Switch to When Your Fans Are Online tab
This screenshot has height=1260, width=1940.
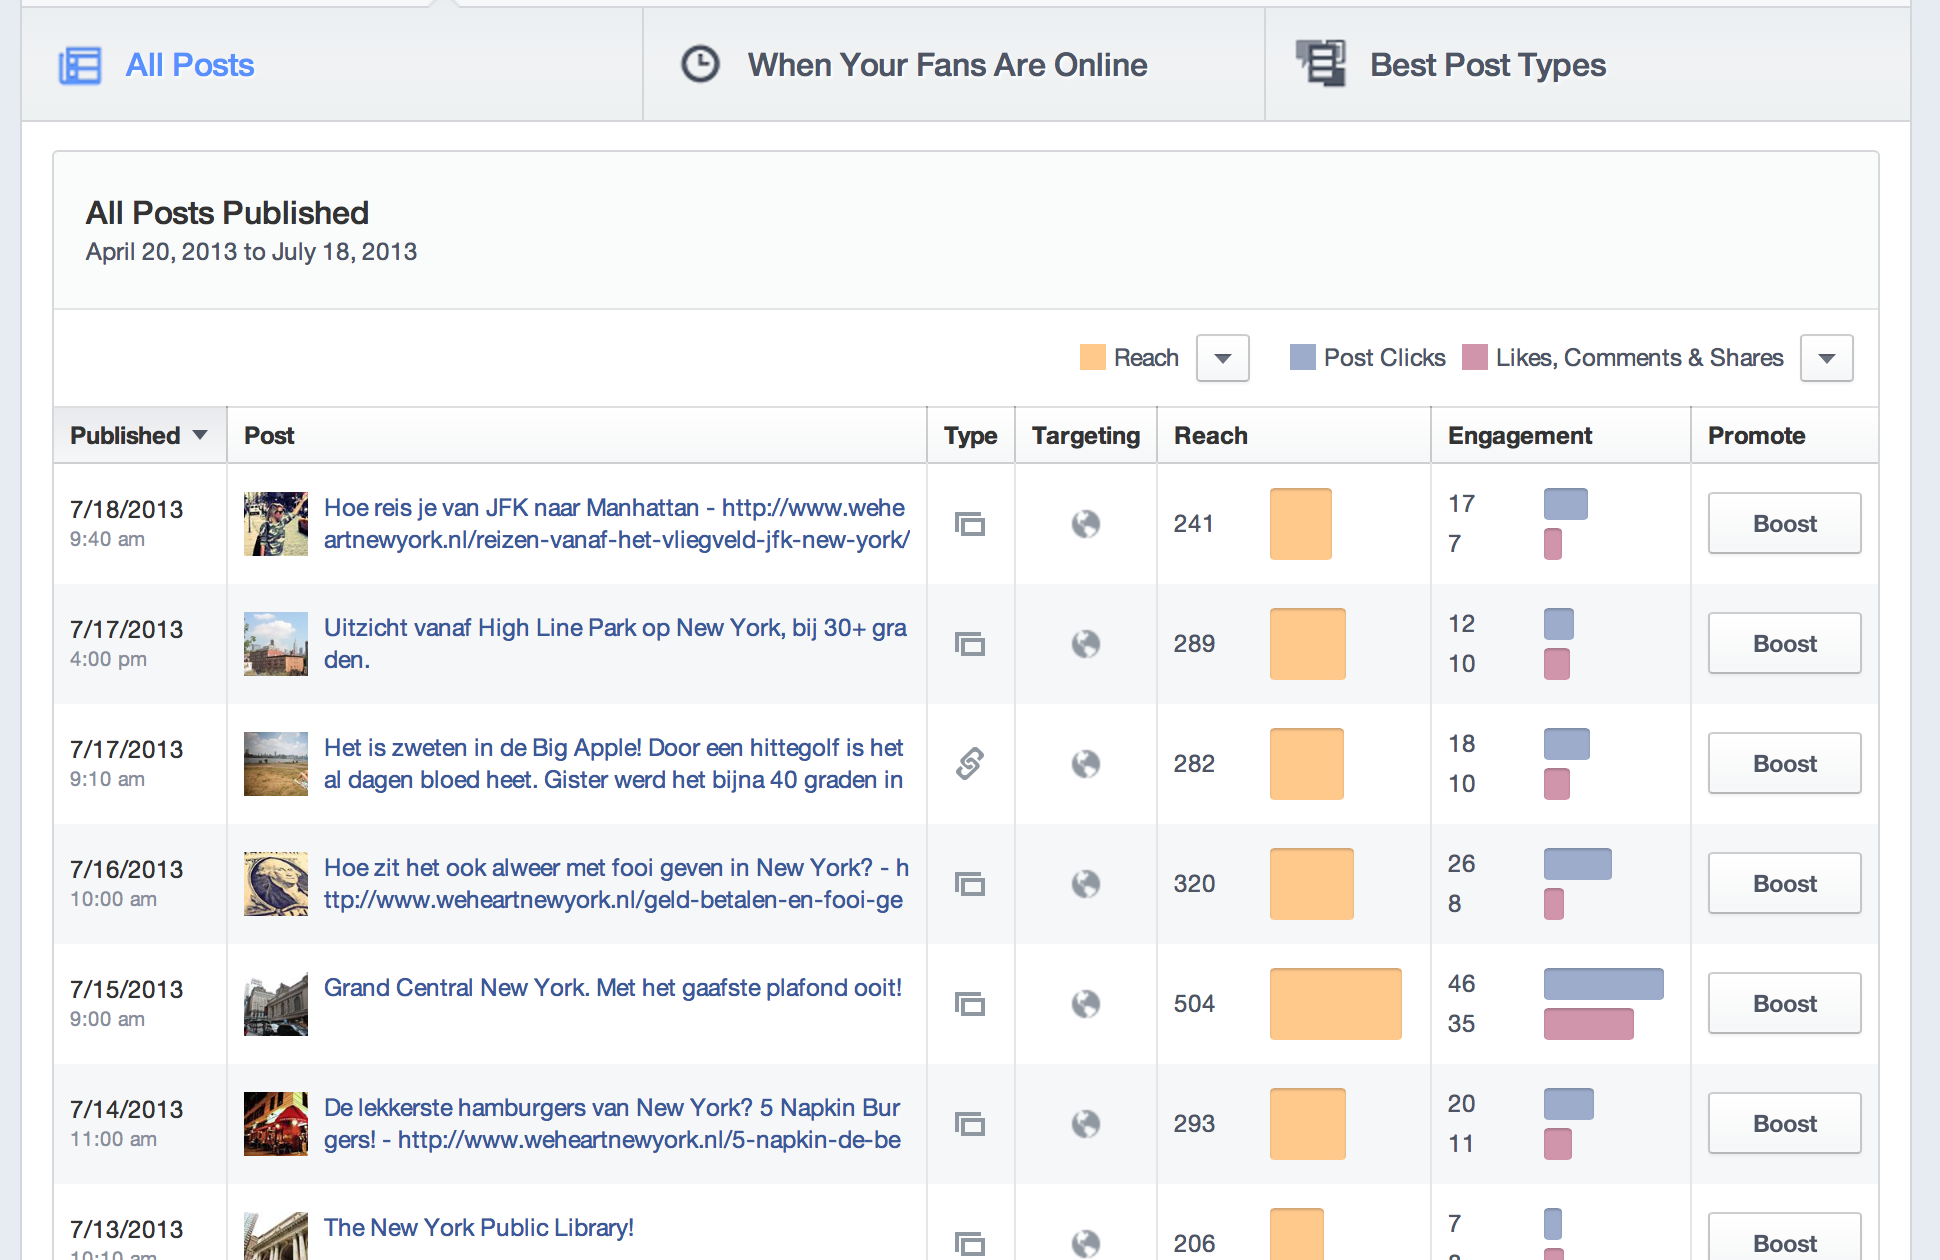point(946,66)
